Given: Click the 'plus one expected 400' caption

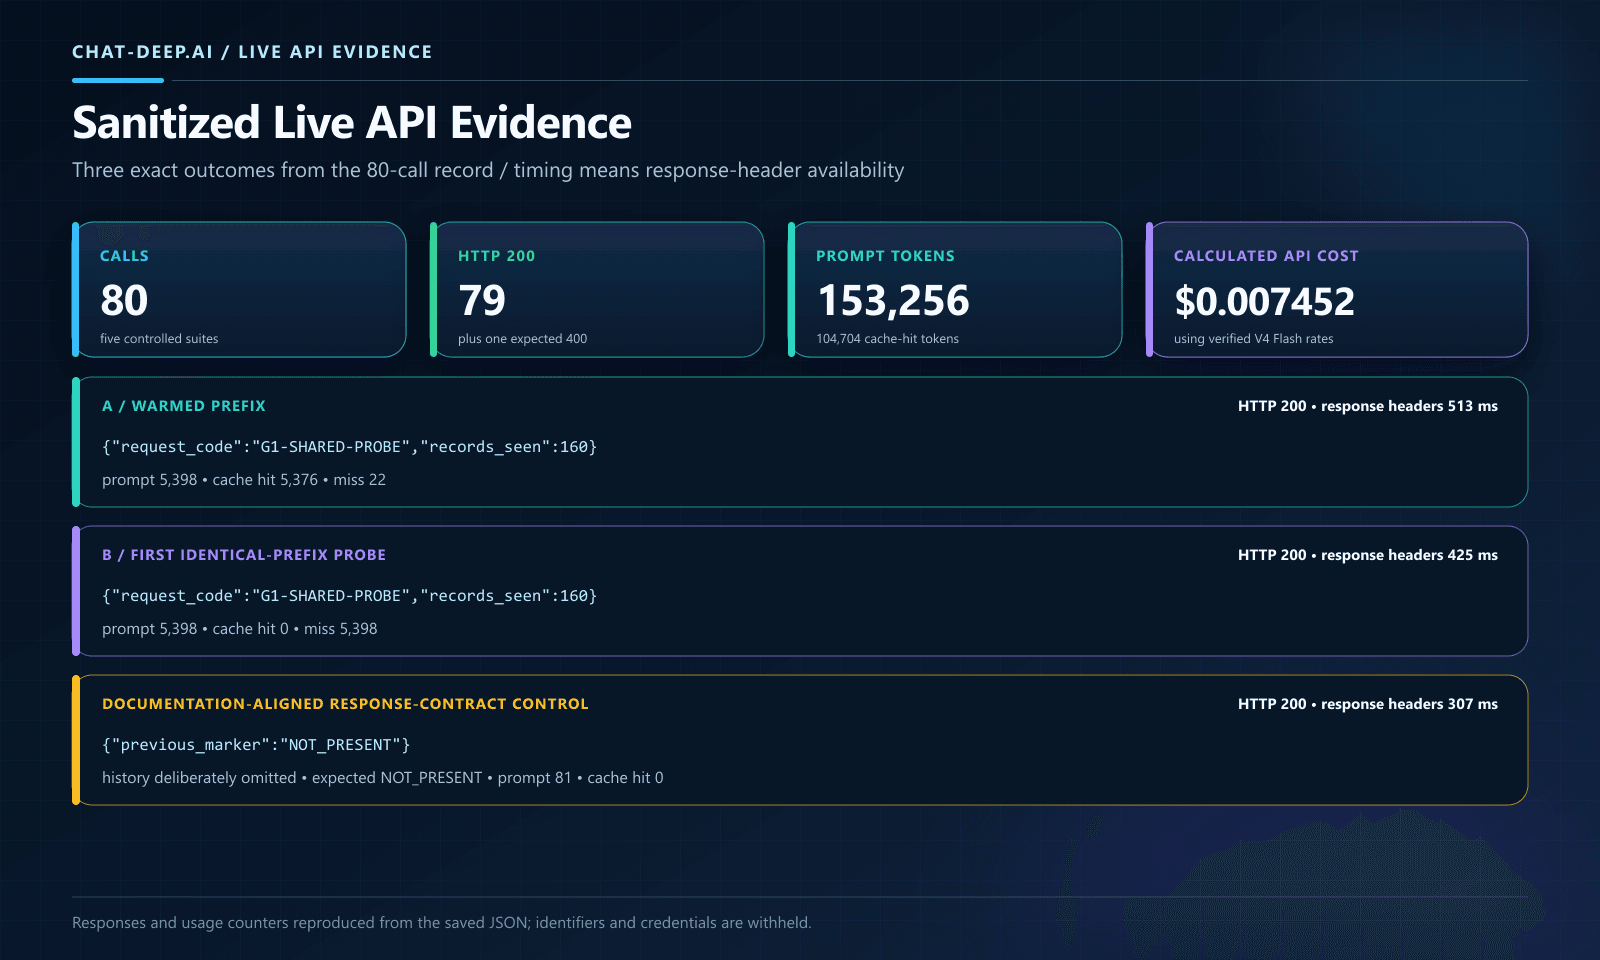Looking at the screenshot, I should (522, 339).
